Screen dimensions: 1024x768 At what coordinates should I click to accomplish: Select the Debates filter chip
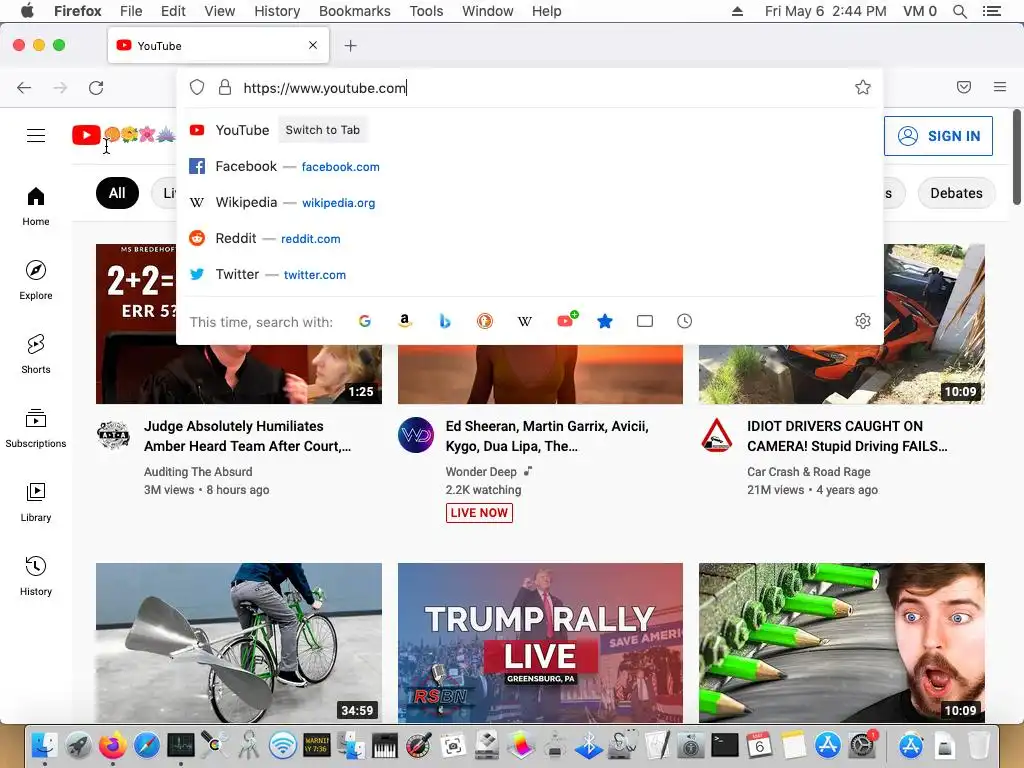pyautogui.click(x=956, y=193)
